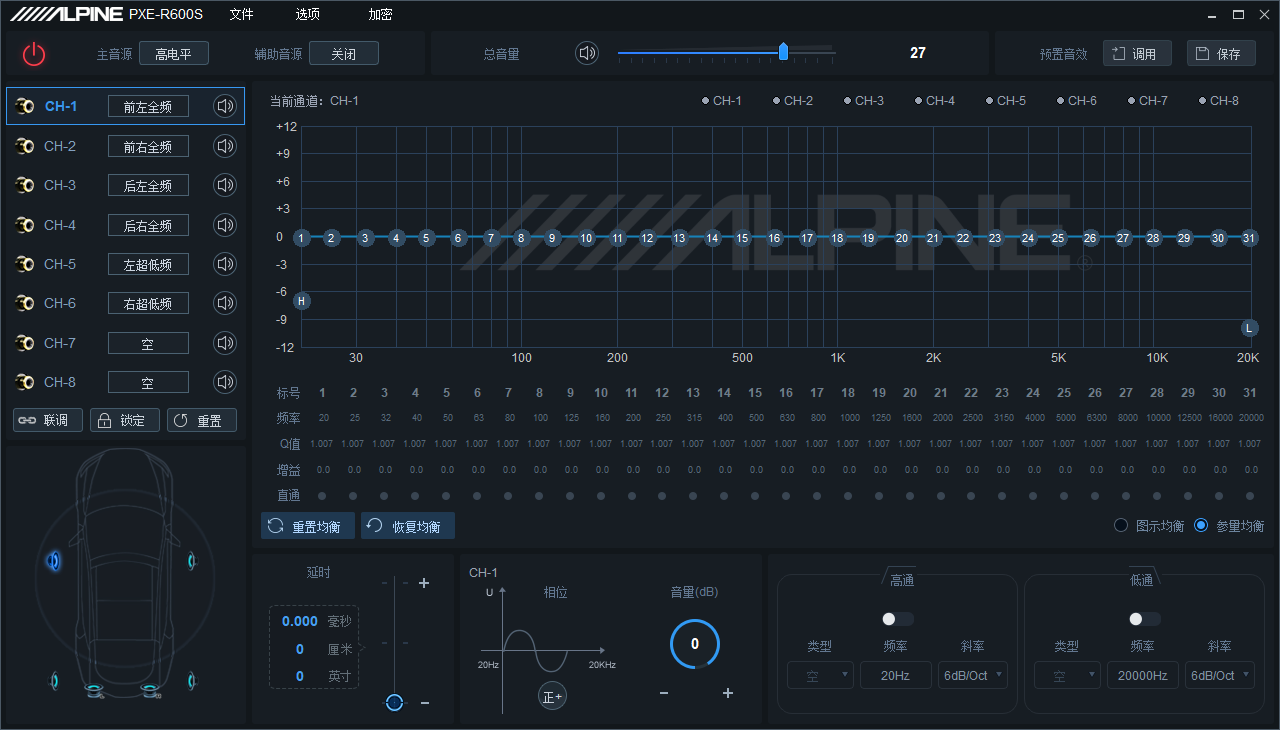
Task: Mute the CH-8 channel speaker
Action: [x=225, y=382]
